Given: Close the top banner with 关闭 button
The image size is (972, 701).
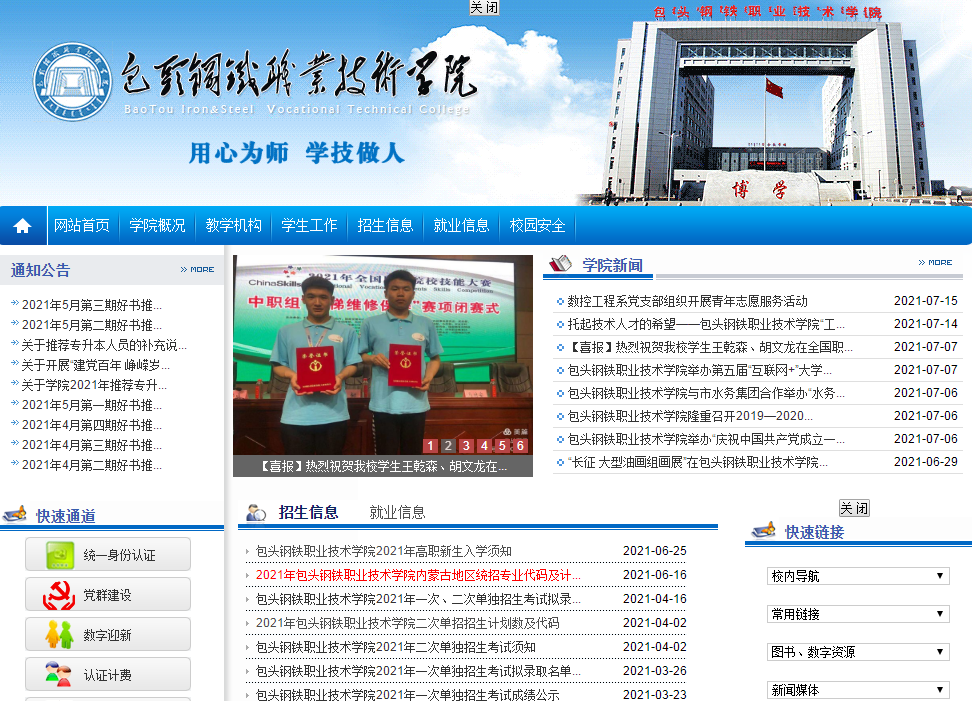Looking at the screenshot, I should click(484, 8).
